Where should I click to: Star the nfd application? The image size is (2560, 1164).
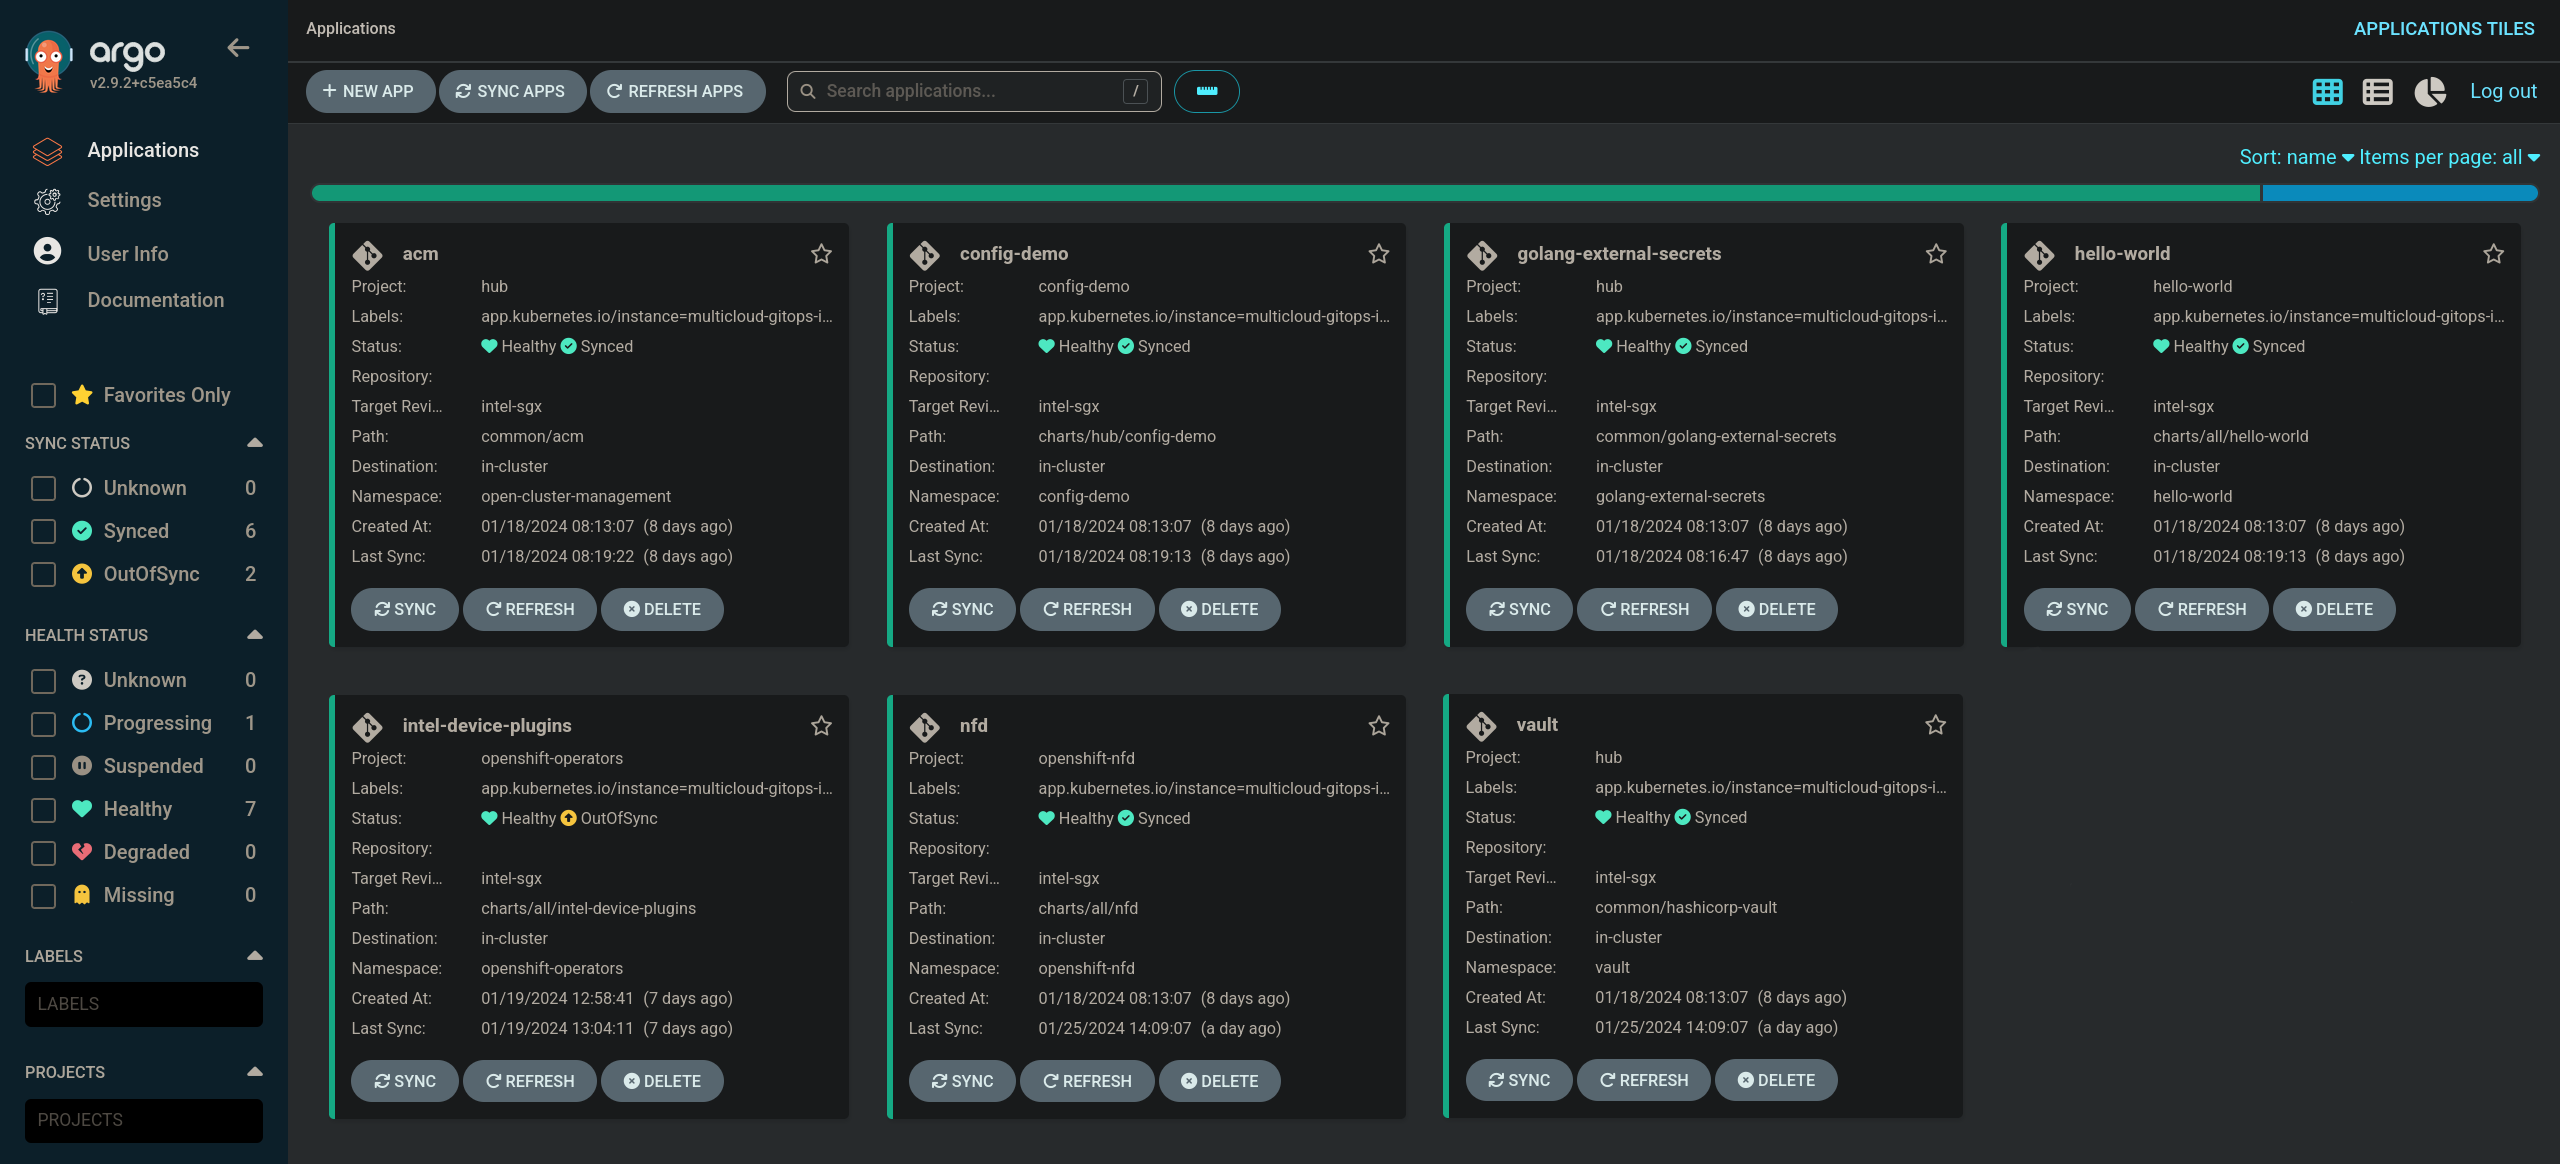point(1379,726)
